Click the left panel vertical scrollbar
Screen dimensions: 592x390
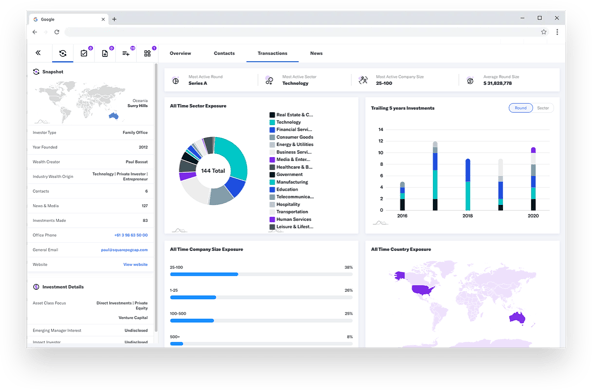click(x=156, y=198)
